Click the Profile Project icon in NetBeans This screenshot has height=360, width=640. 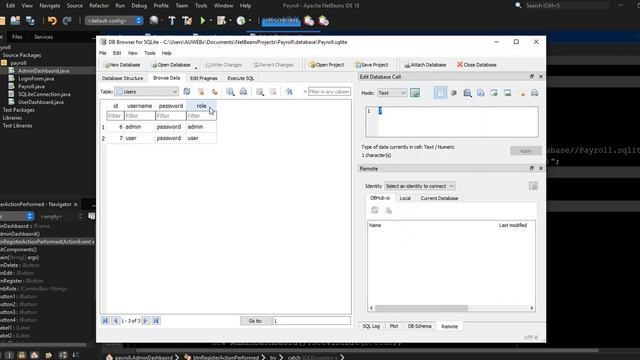(x=241, y=20)
